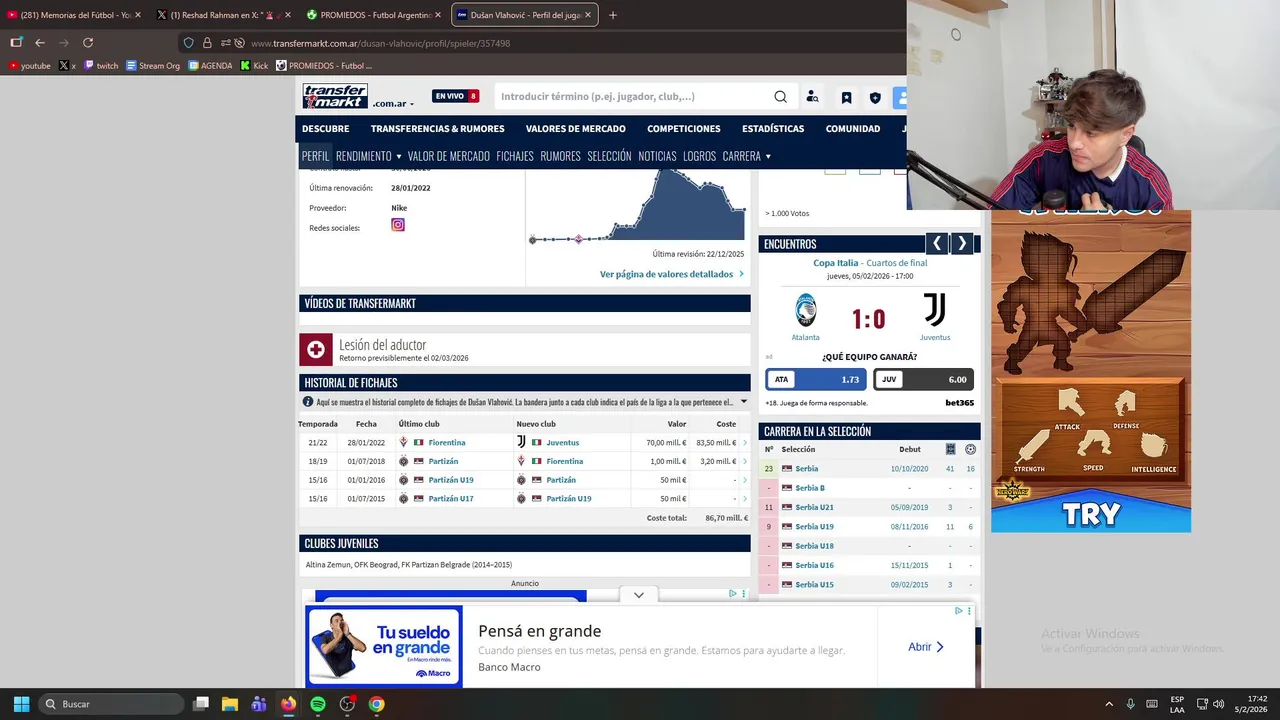Open the twitch bookmark

coord(101,66)
